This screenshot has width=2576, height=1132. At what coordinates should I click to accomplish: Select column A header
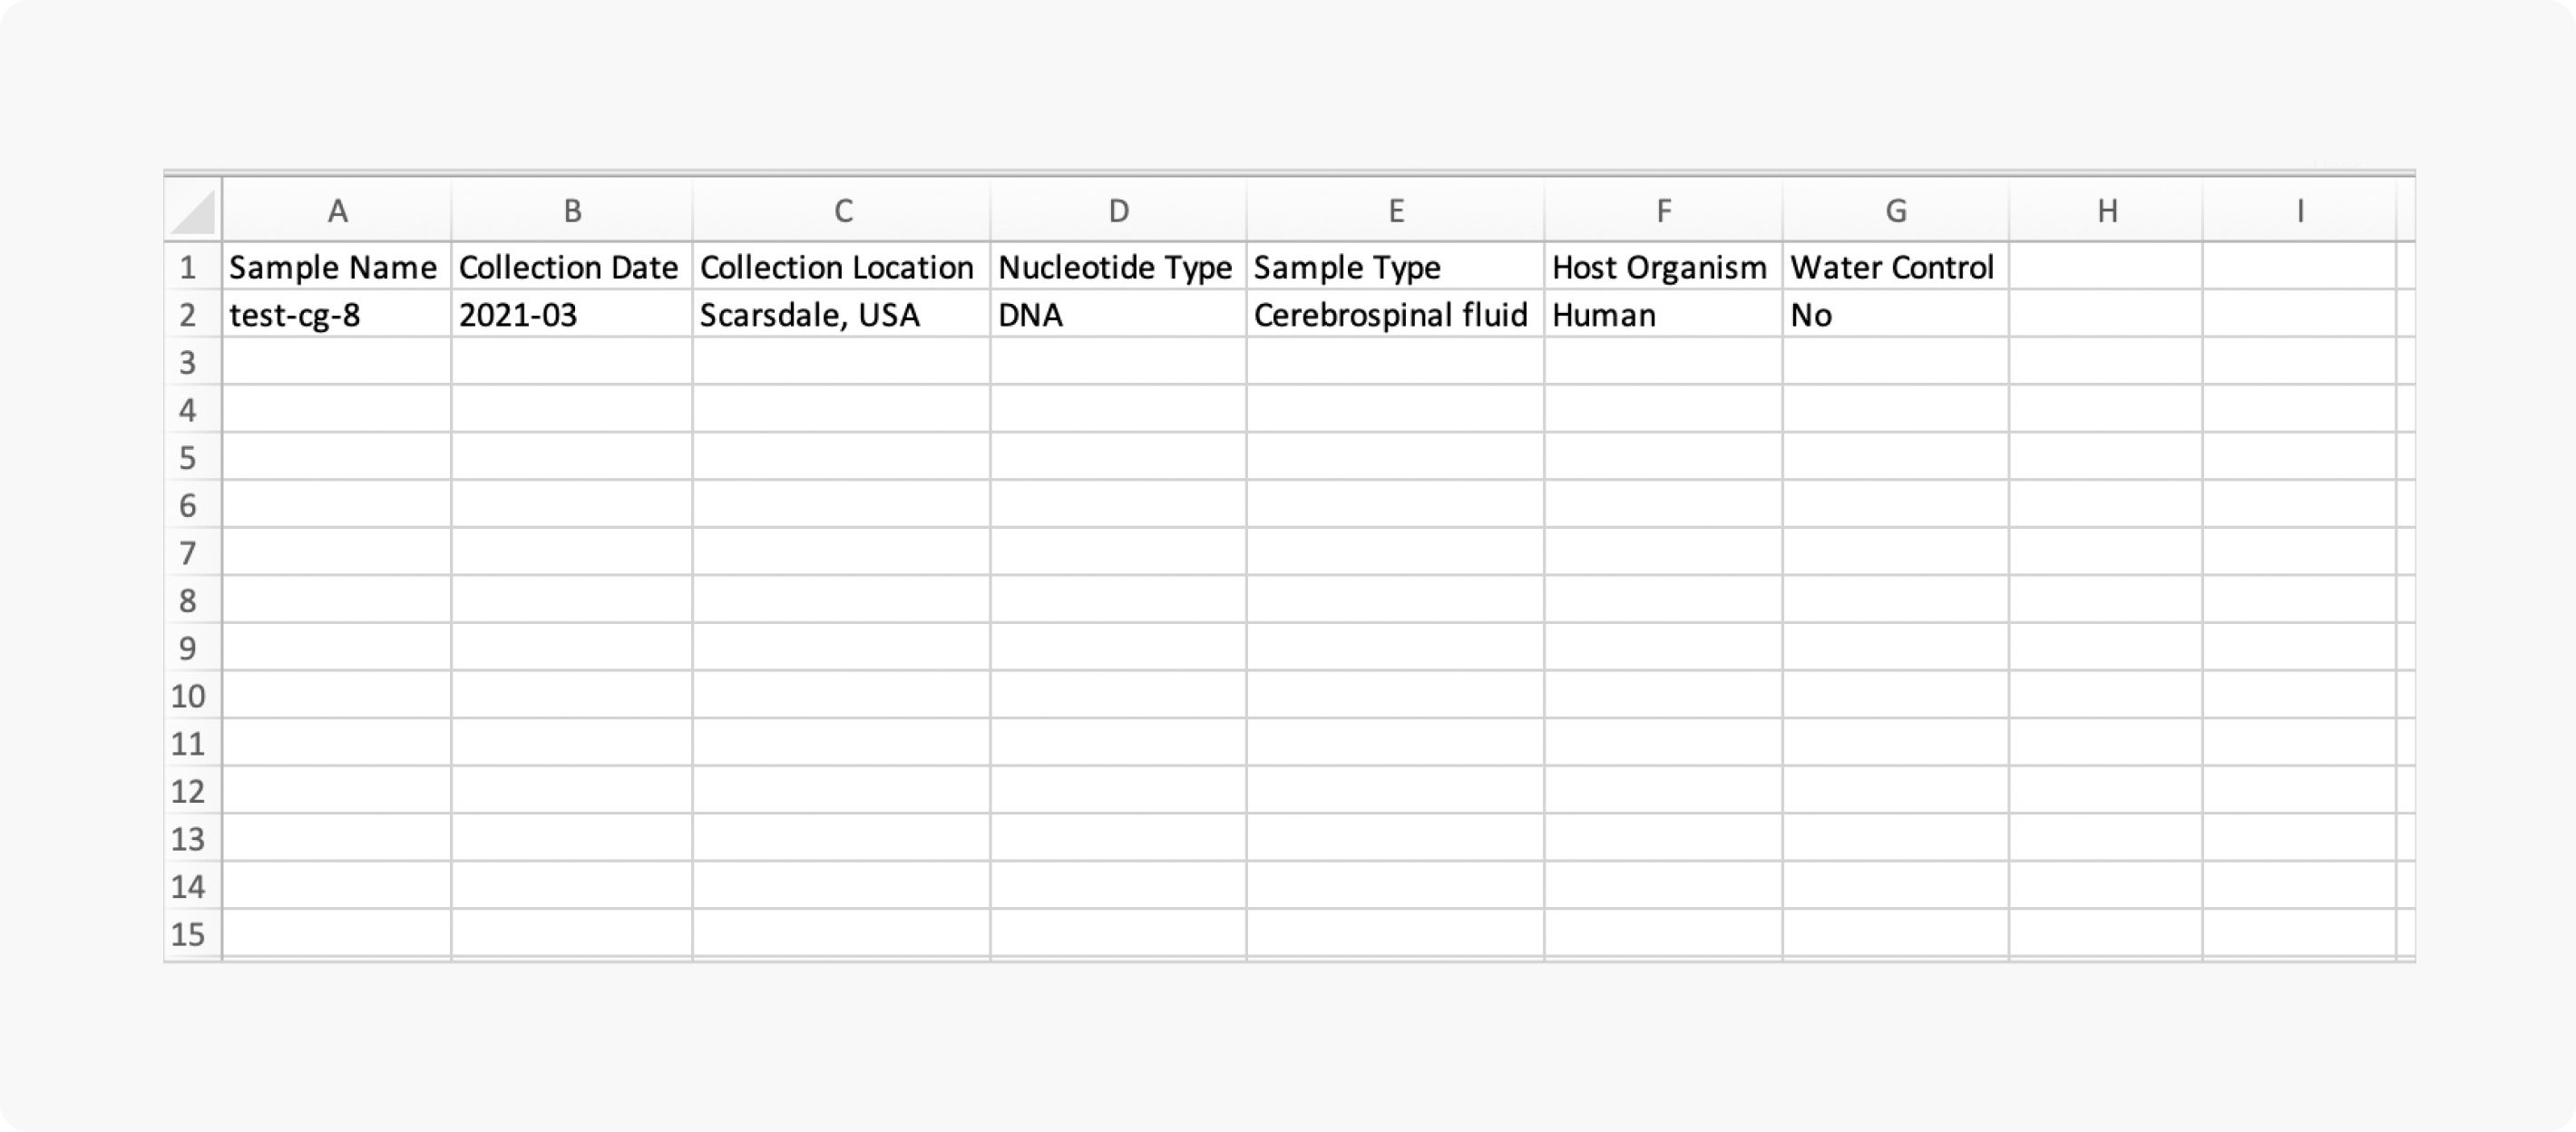pyautogui.click(x=337, y=210)
